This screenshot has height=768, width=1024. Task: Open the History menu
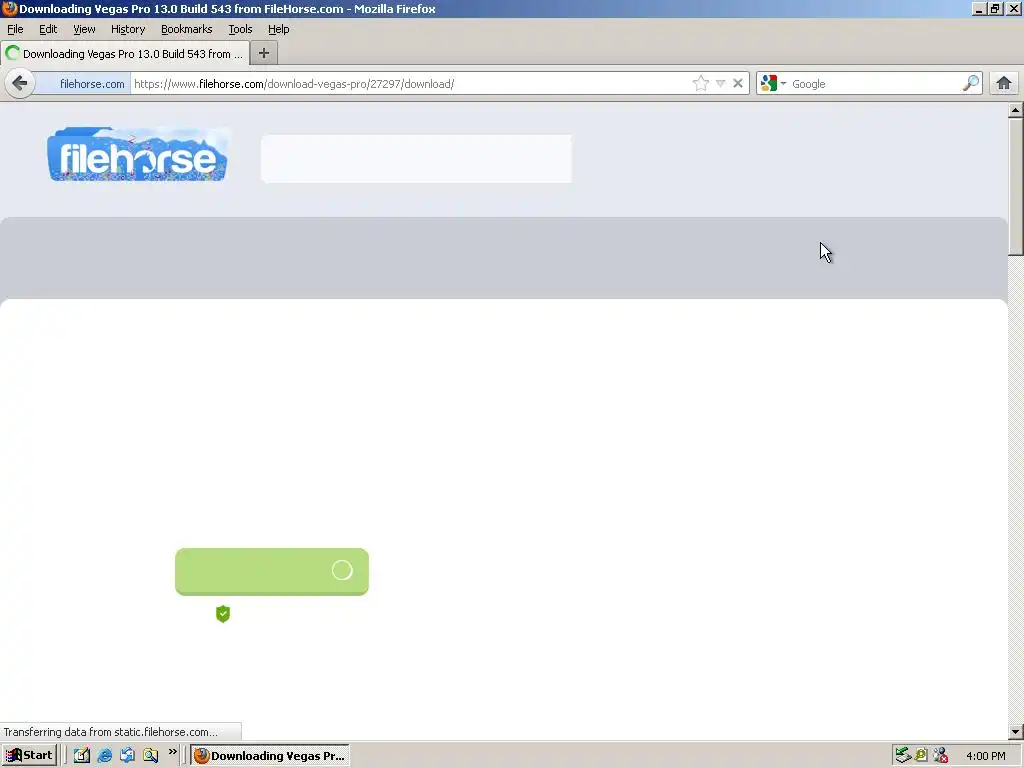click(x=128, y=29)
